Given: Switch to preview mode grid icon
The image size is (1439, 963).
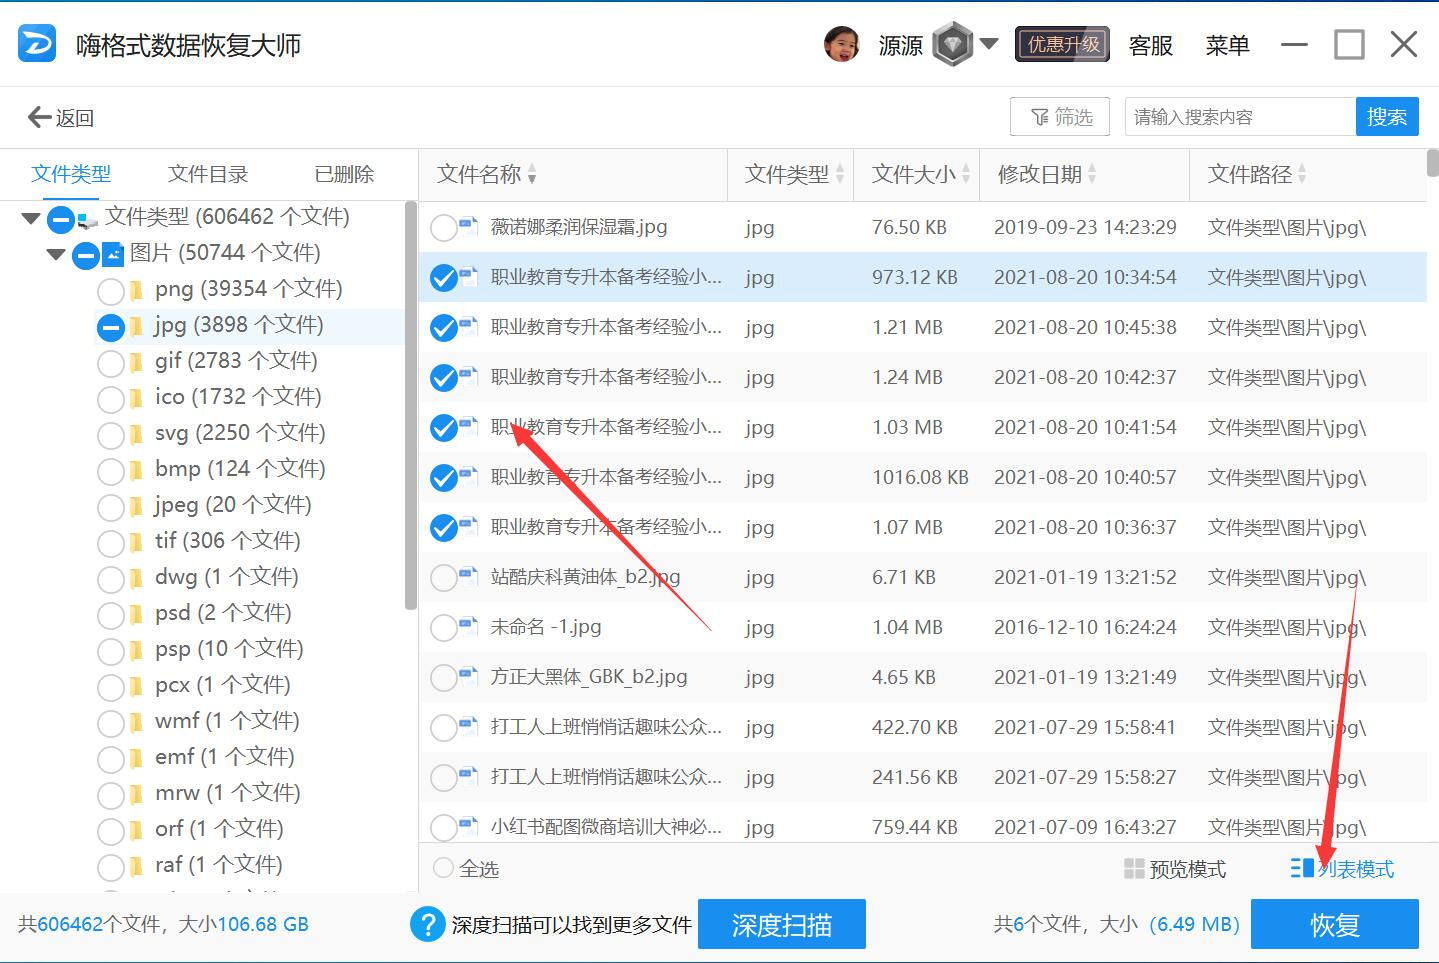Looking at the screenshot, I should (1134, 869).
